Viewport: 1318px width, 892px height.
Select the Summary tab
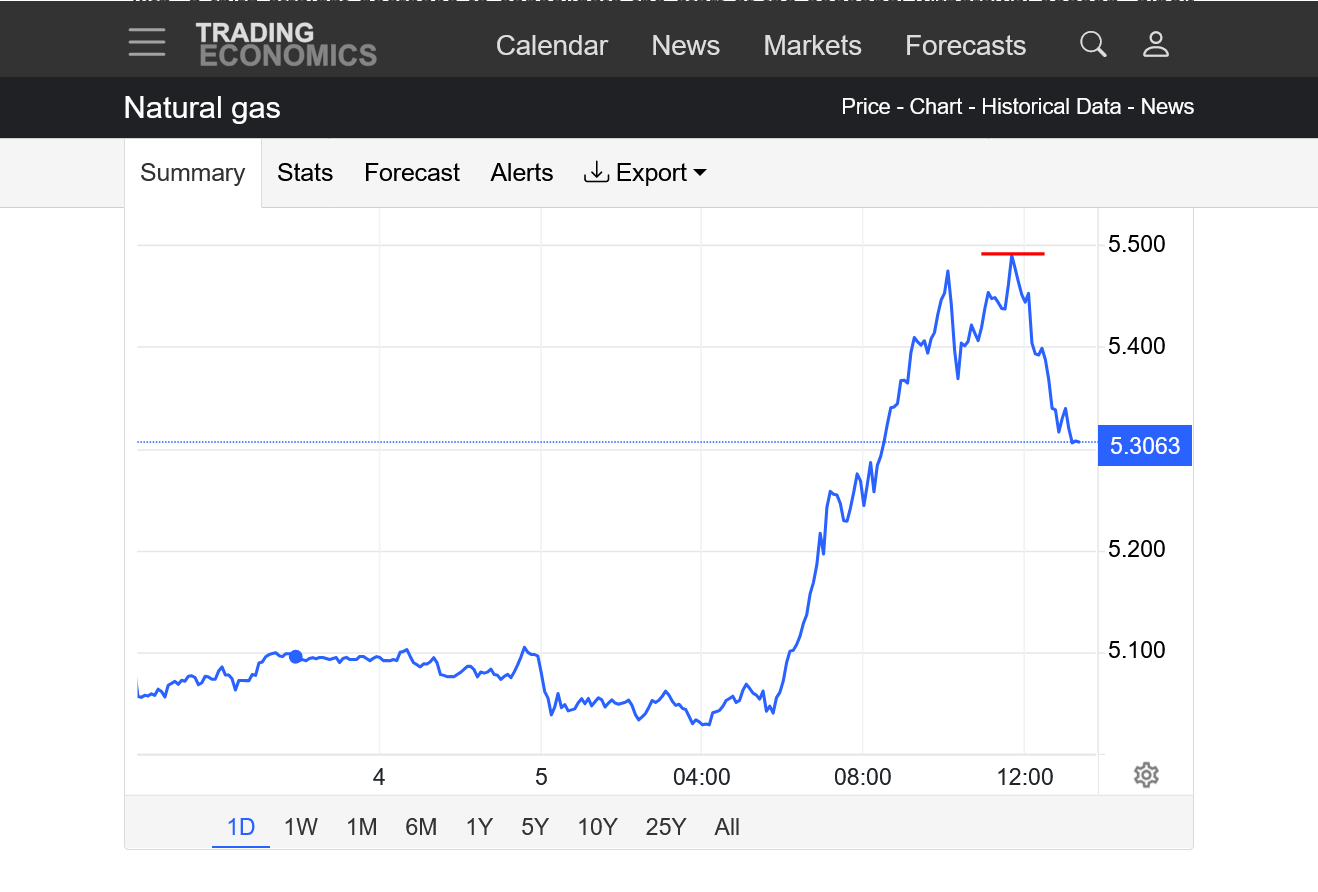[x=192, y=173]
